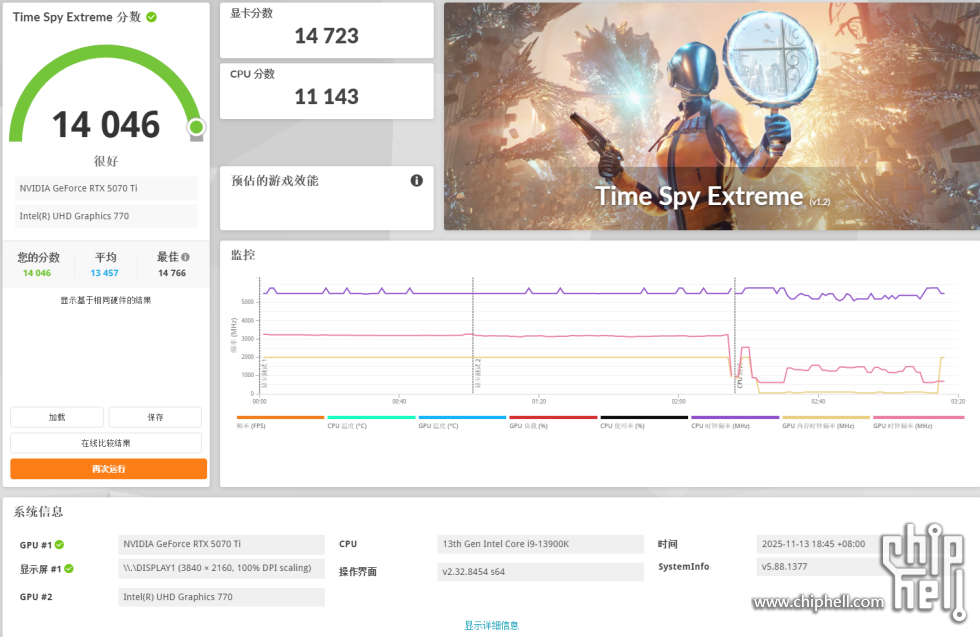
Task: Select the 您的分数 score tab
Action: point(38,263)
